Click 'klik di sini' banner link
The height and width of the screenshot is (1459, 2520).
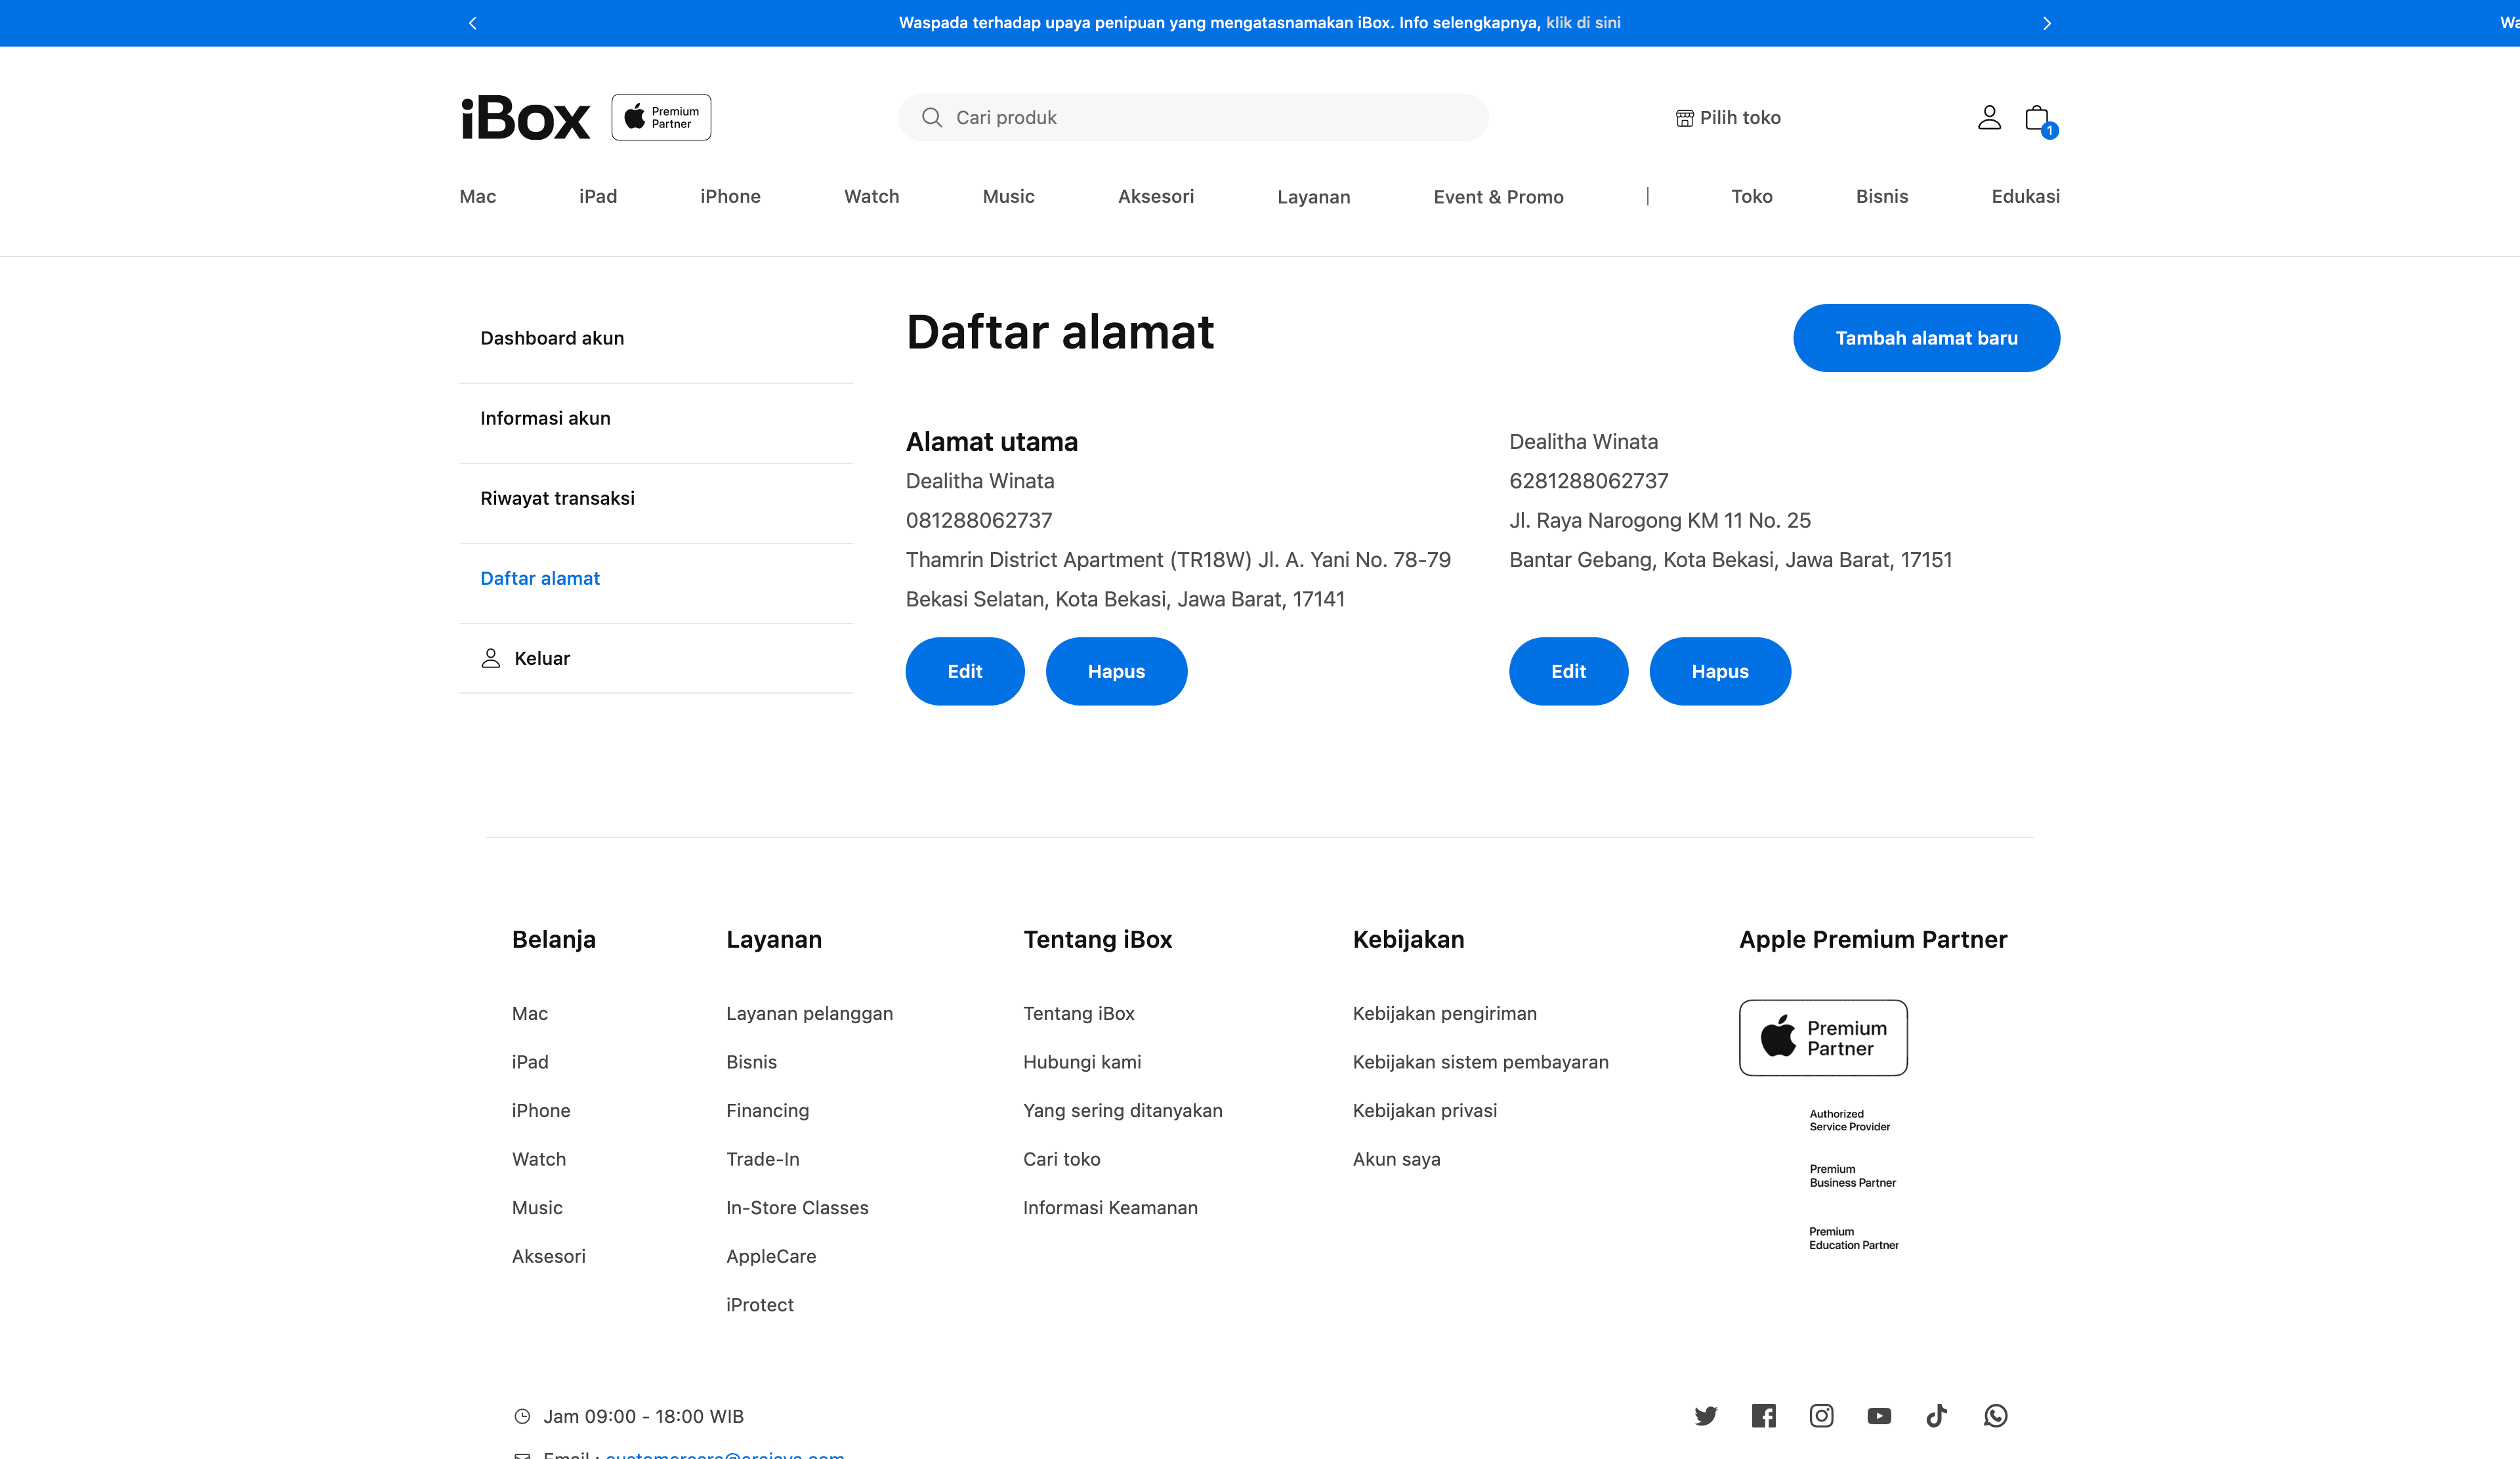pos(1583,22)
